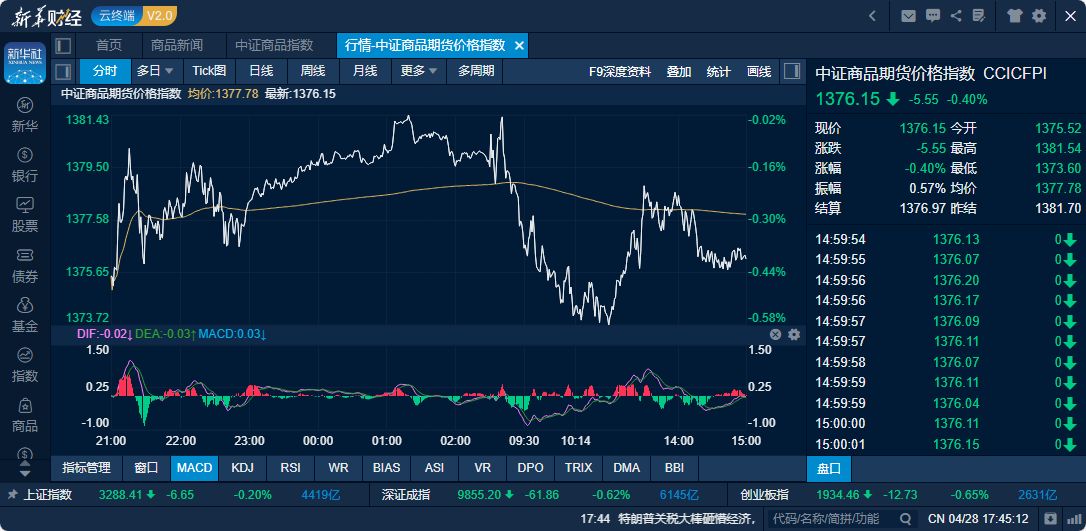Click the note editing icon

click(981, 16)
